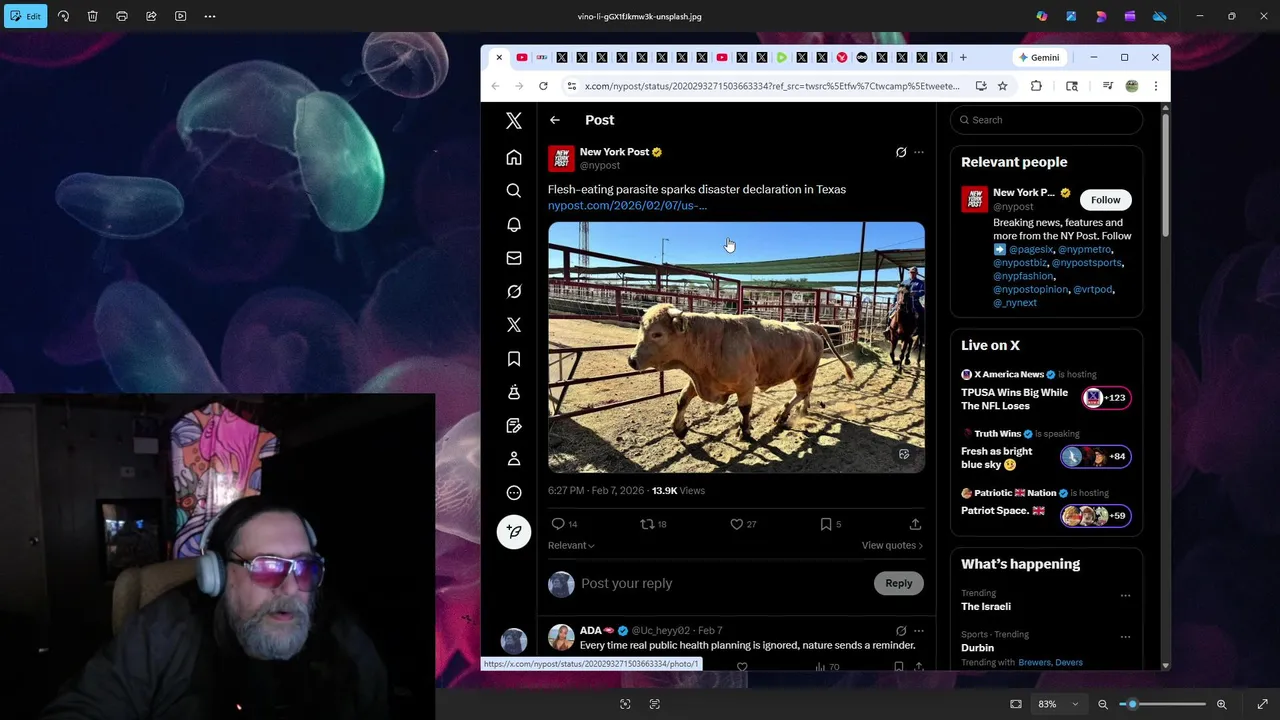Screen dimensions: 1280x720
Task: Open the OneDrive cloud icon in Photos
Action: [x=1160, y=16]
